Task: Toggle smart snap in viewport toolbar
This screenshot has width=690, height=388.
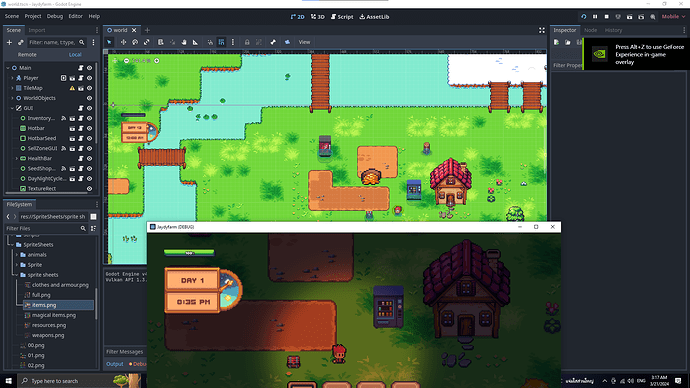Action: pos(210,42)
